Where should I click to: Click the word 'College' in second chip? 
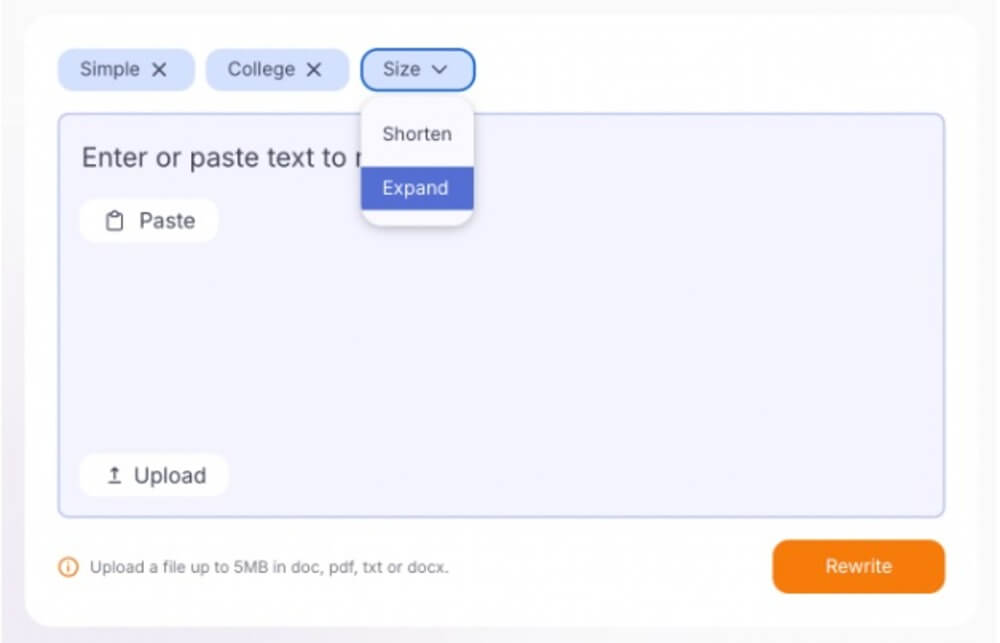pyautogui.click(x=261, y=70)
